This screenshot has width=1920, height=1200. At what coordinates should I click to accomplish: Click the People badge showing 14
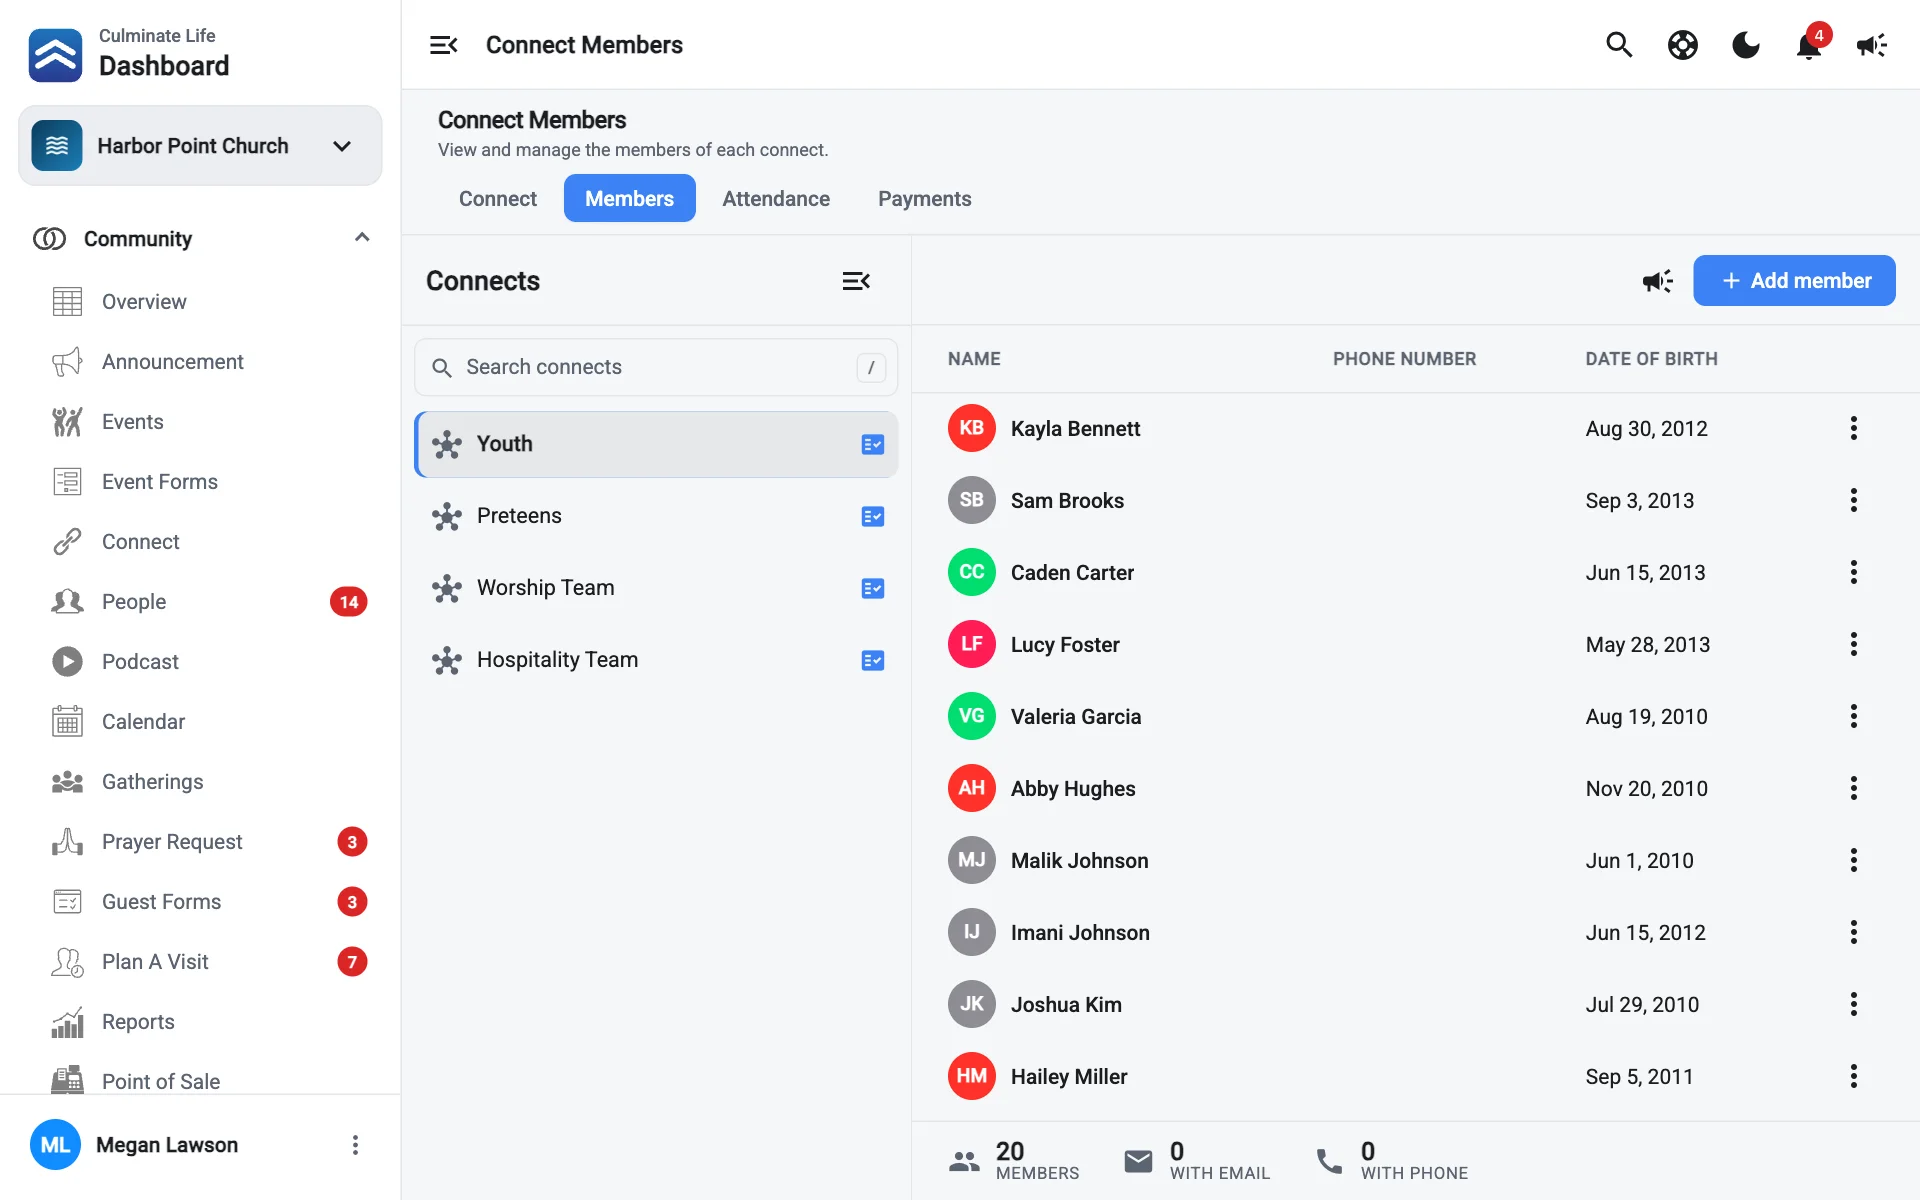coord(349,602)
